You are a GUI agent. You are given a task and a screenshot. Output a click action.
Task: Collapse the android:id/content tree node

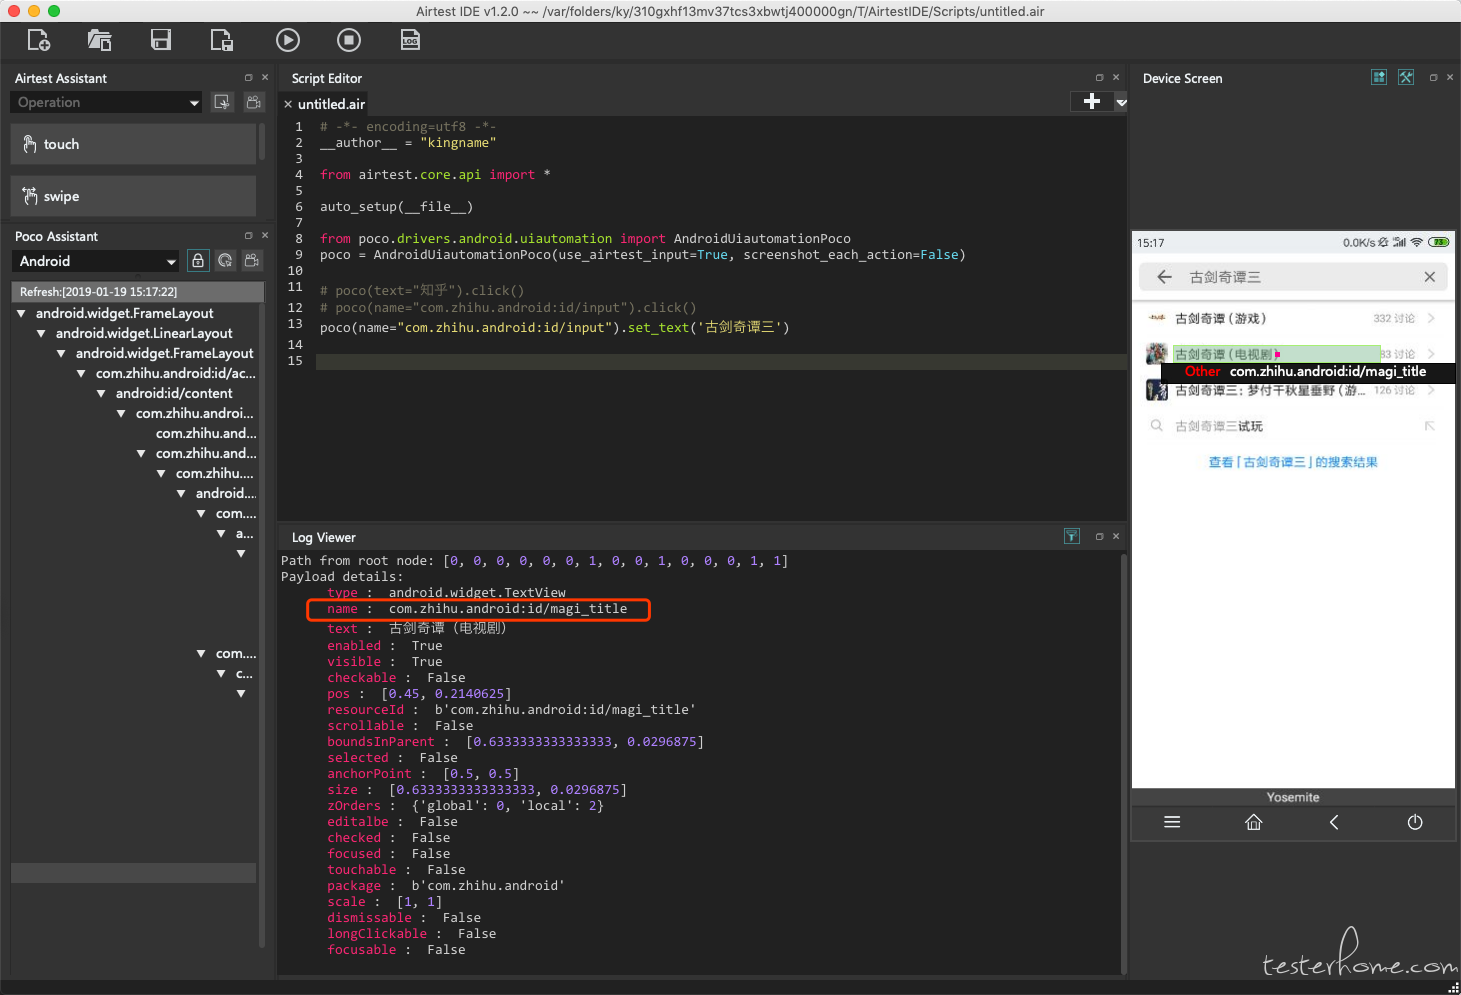(101, 393)
